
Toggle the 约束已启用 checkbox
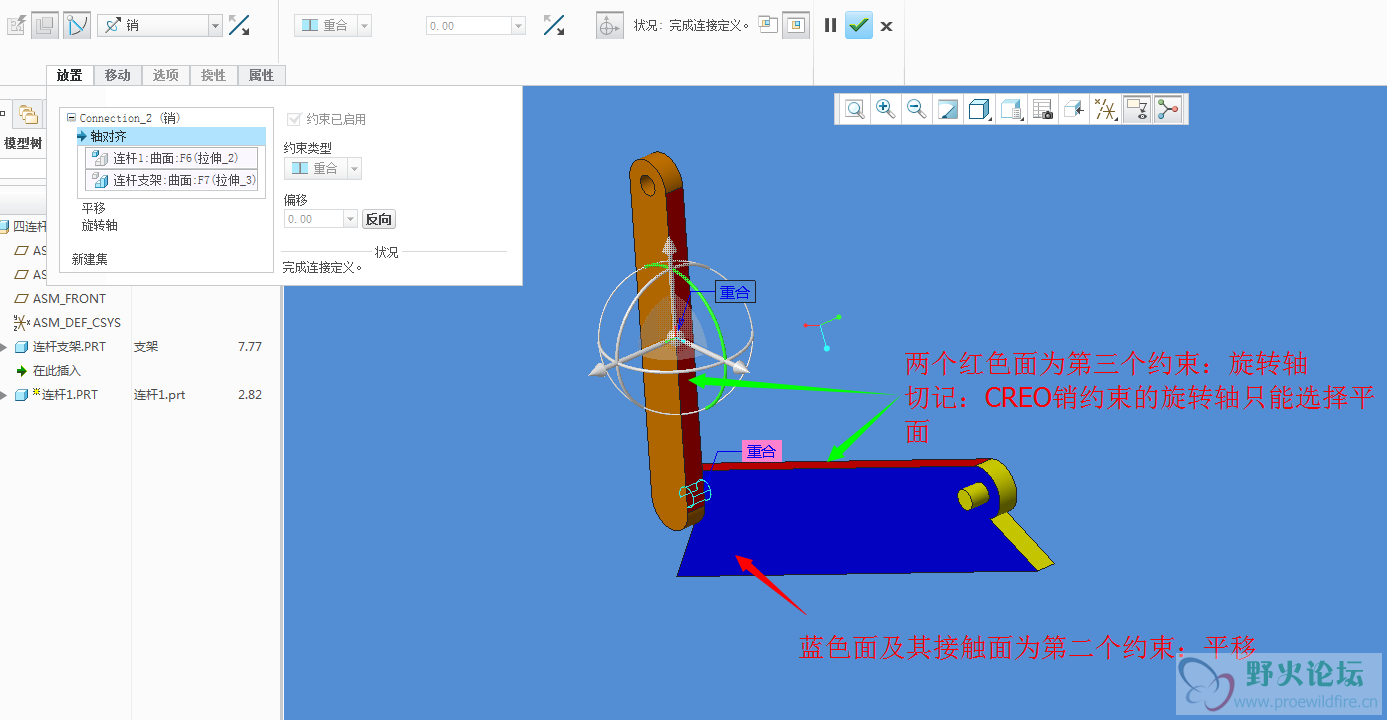point(293,119)
